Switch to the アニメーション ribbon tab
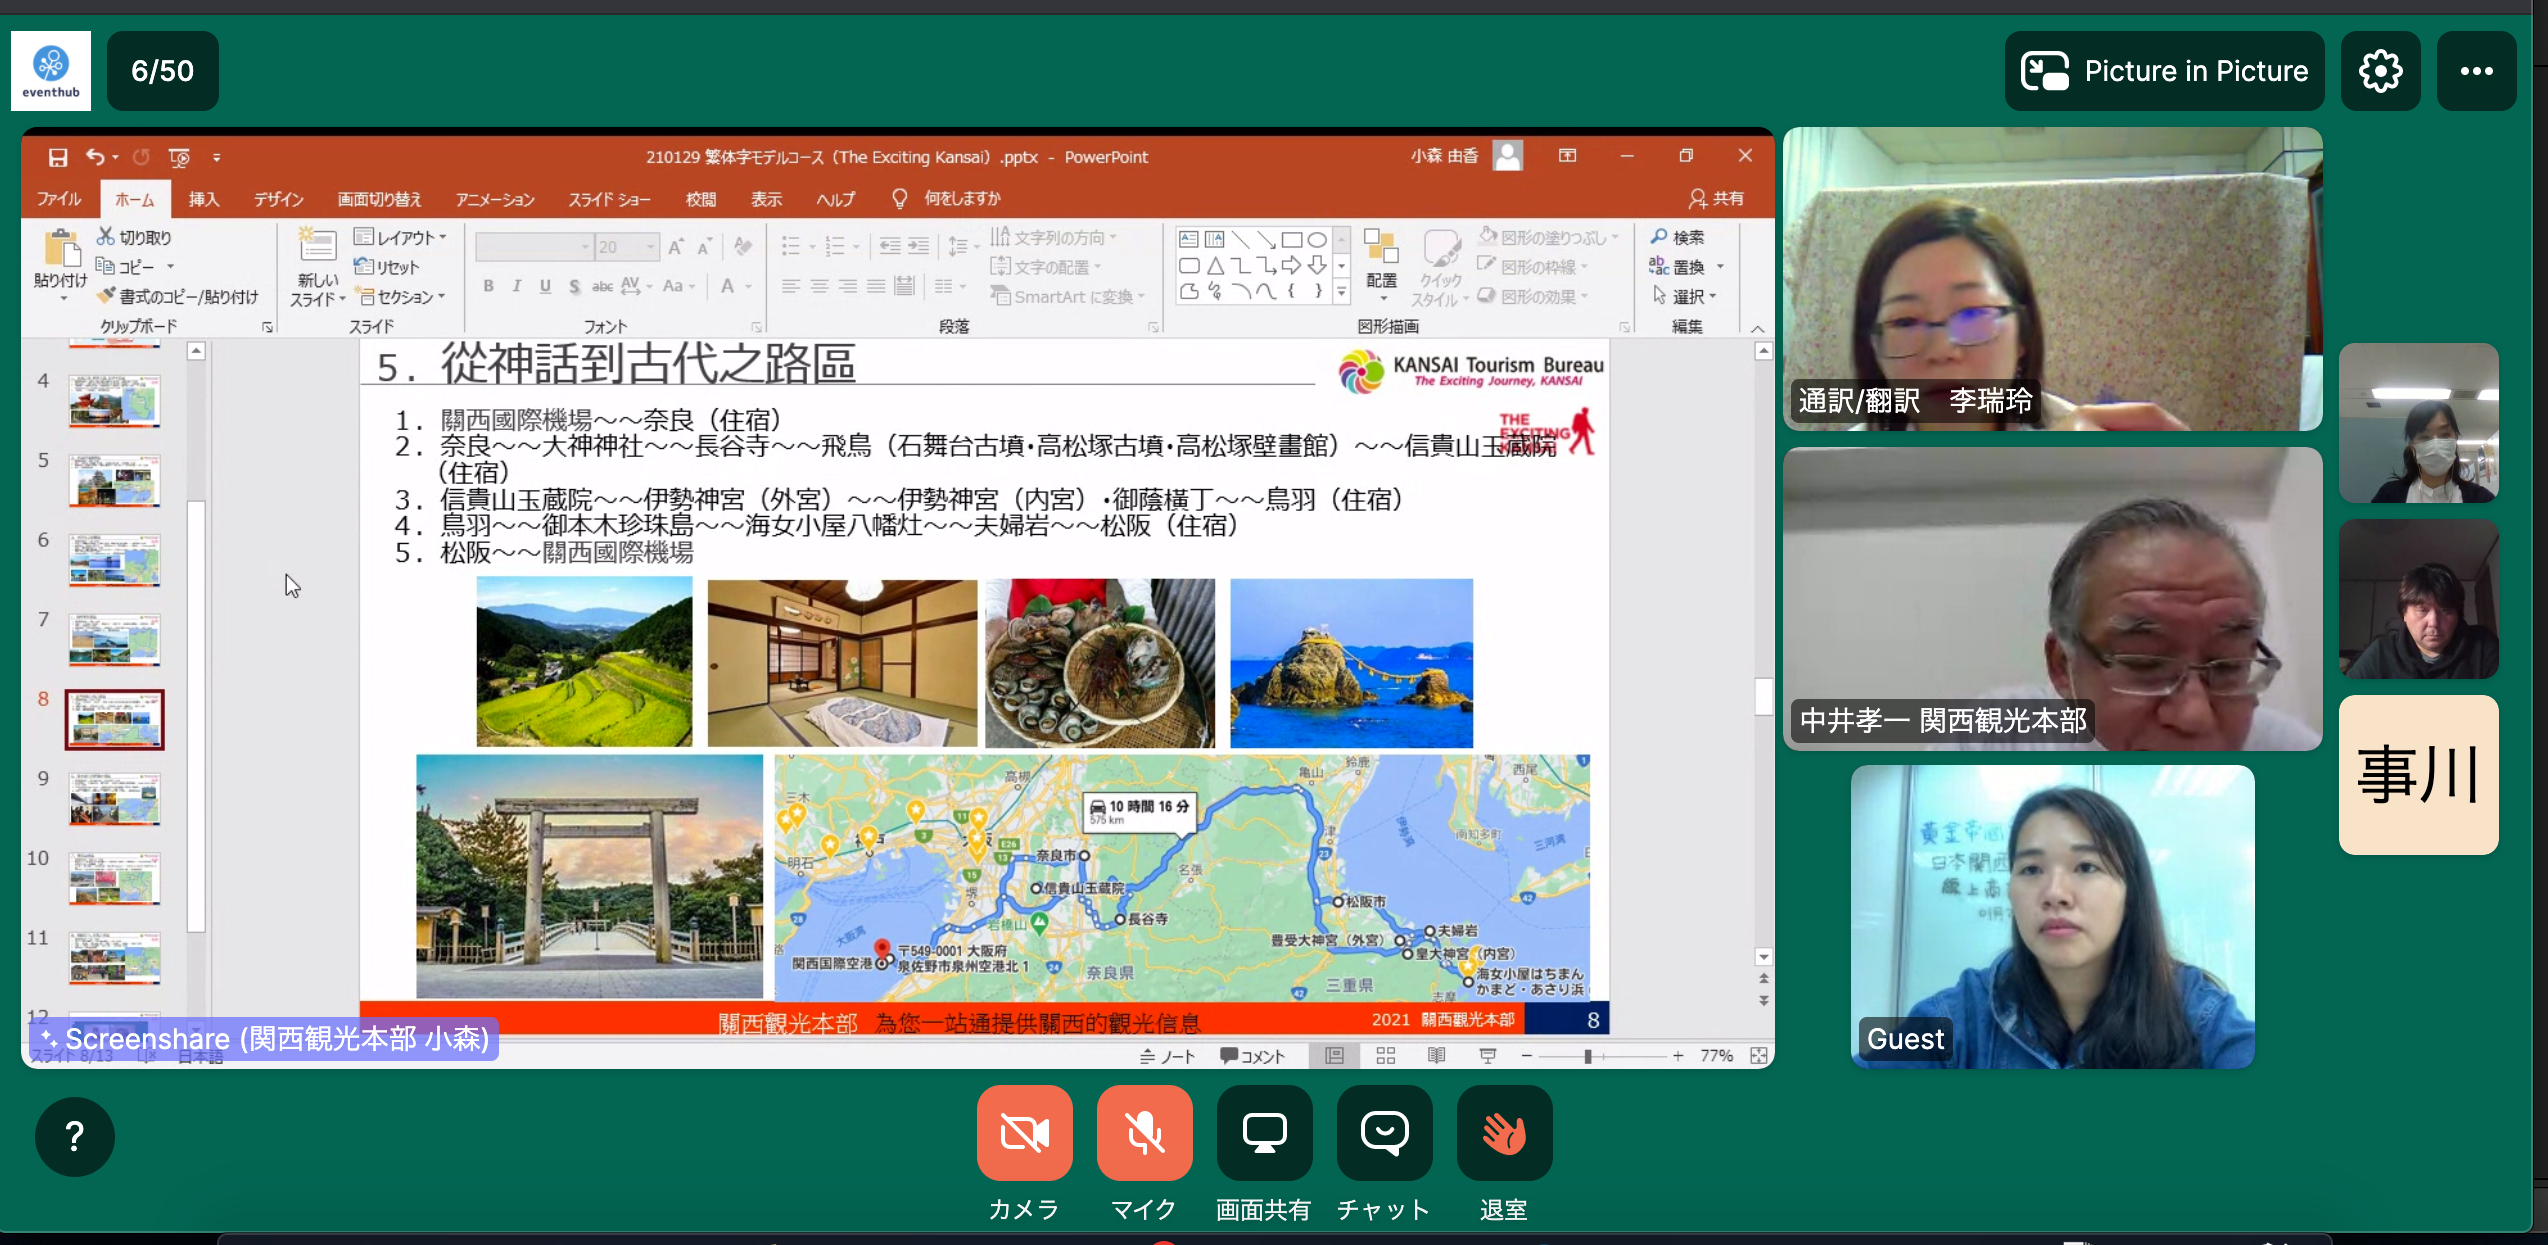Screen dimensions: 2548x1245 (x=495, y=199)
